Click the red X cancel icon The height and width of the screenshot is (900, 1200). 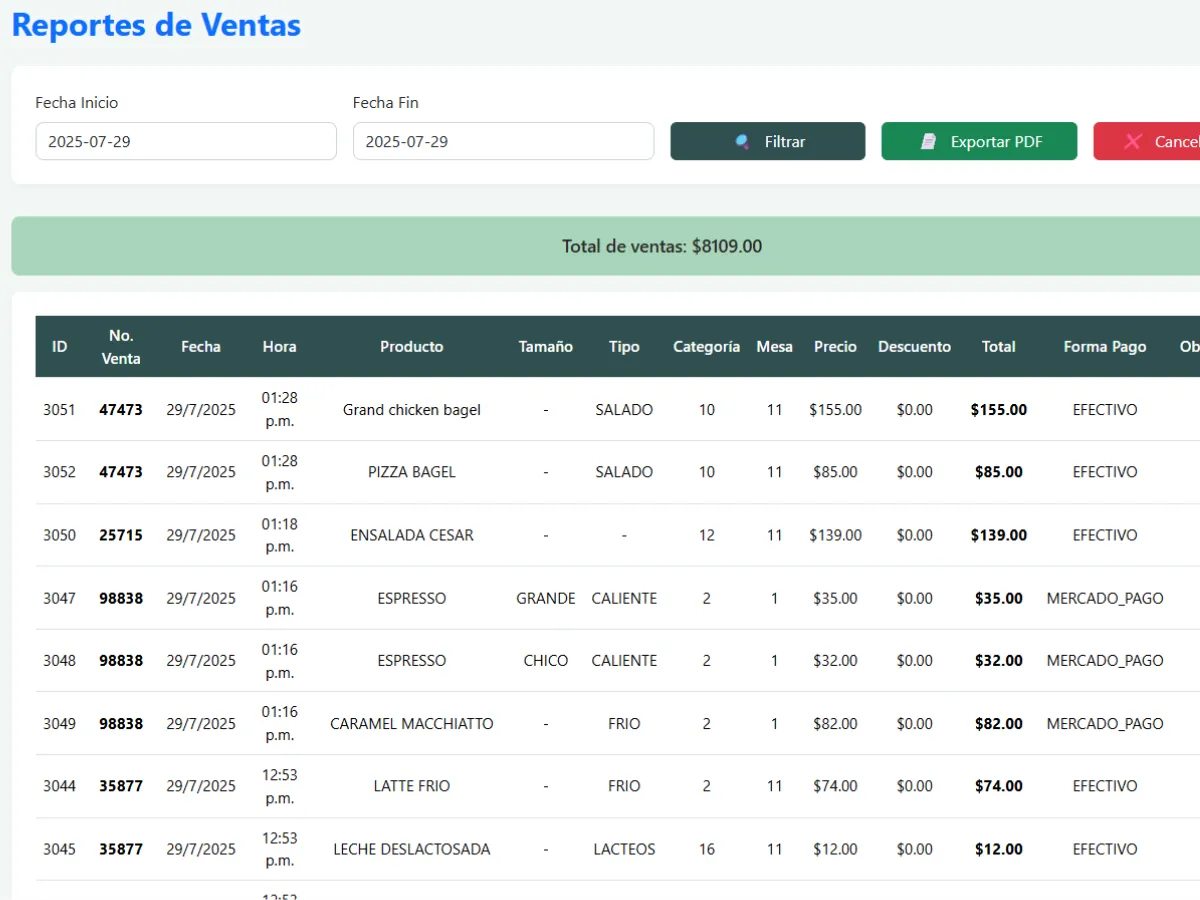coord(1132,142)
